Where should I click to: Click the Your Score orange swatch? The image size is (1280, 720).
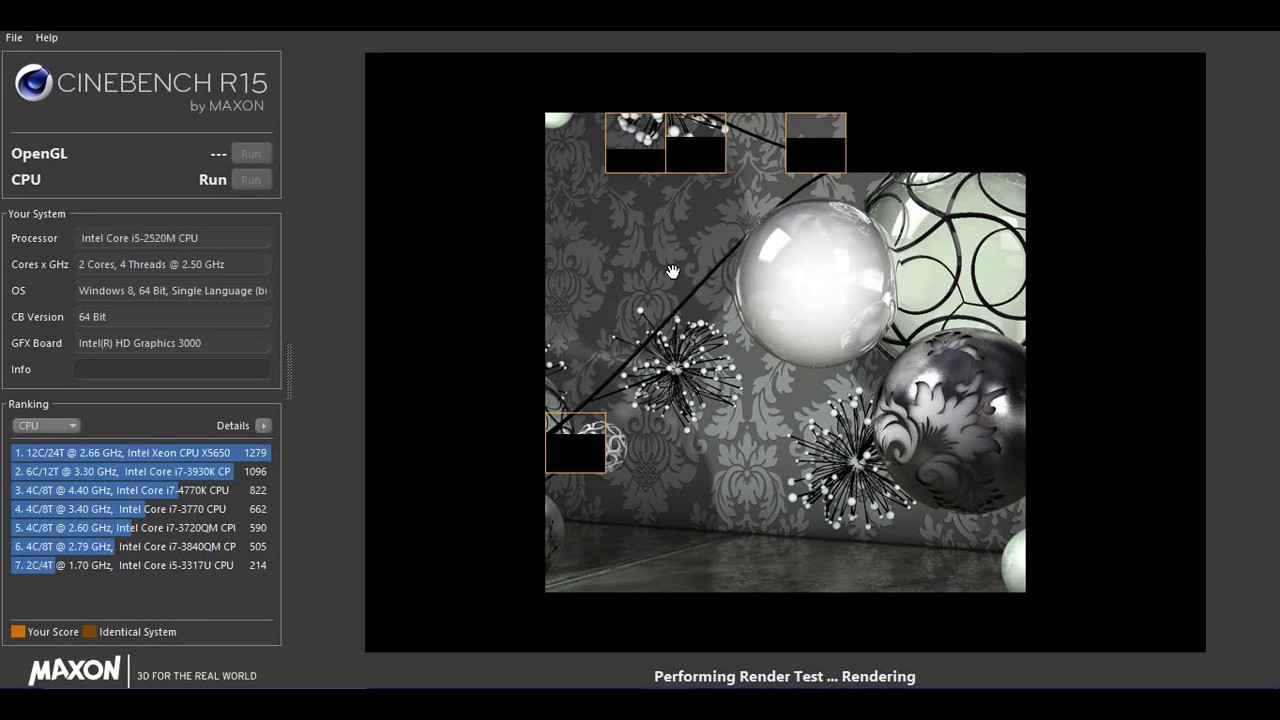coord(18,632)
